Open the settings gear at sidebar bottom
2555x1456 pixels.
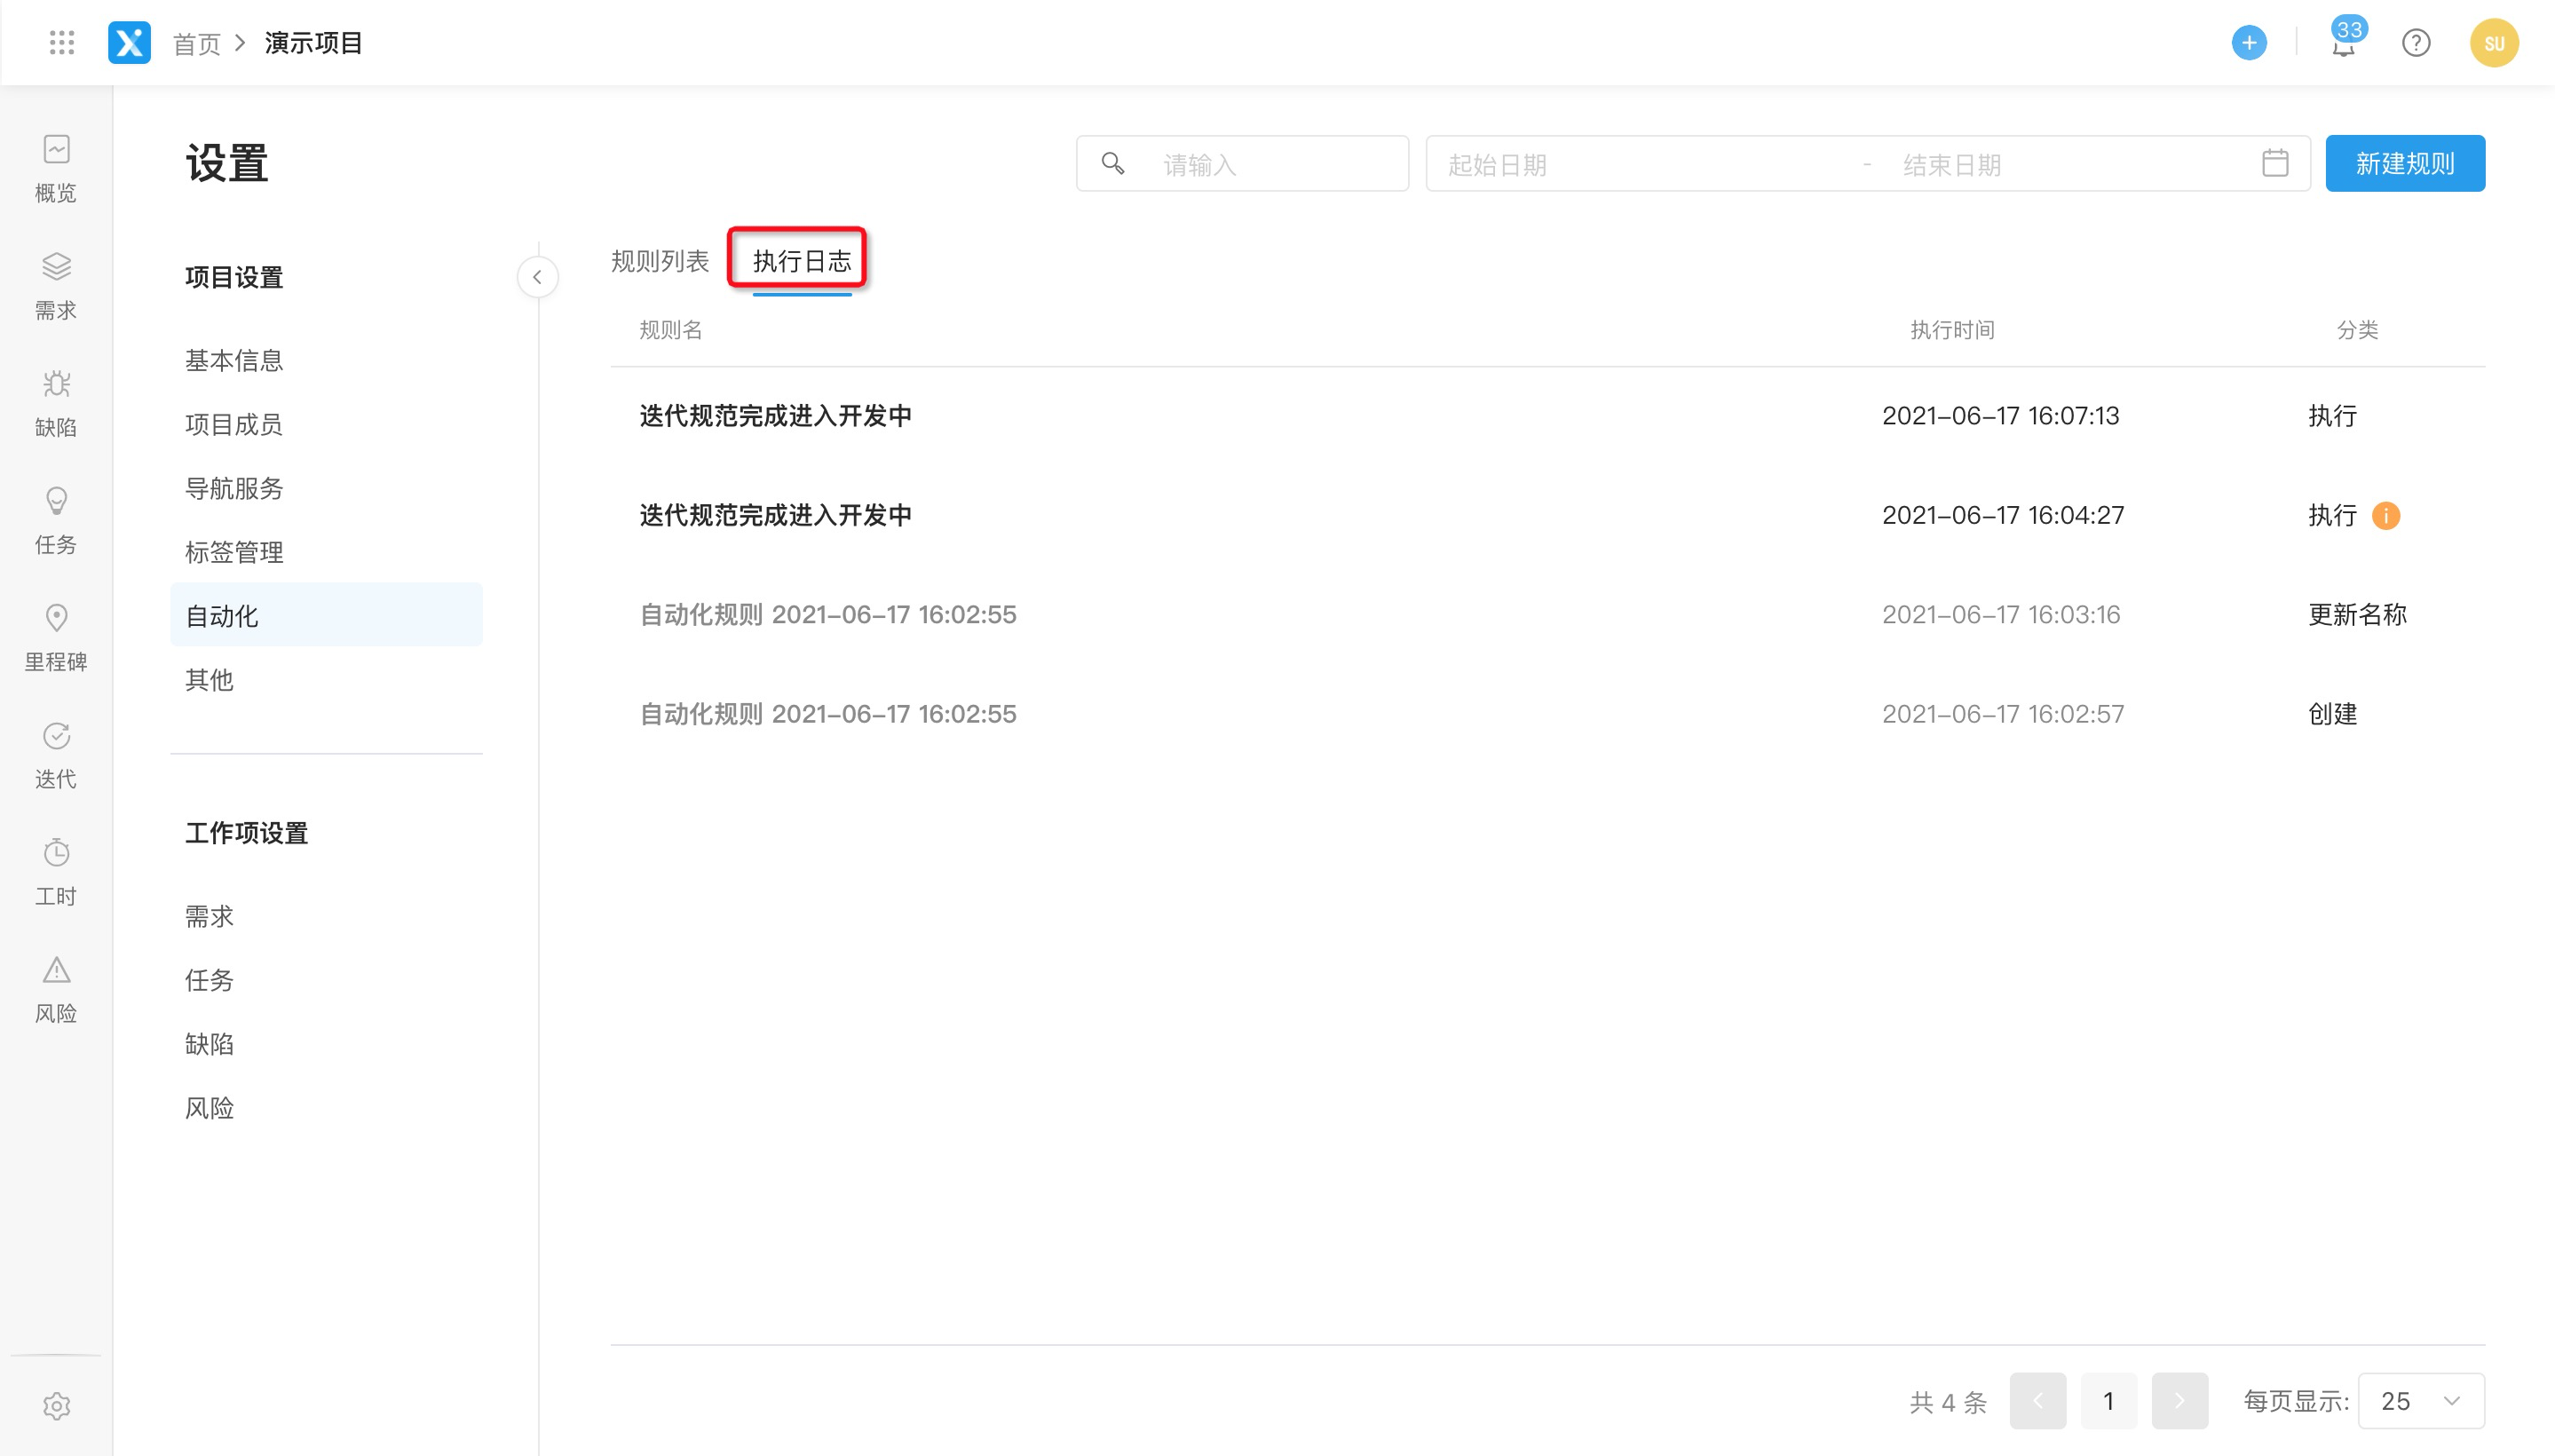(56, 1406)
